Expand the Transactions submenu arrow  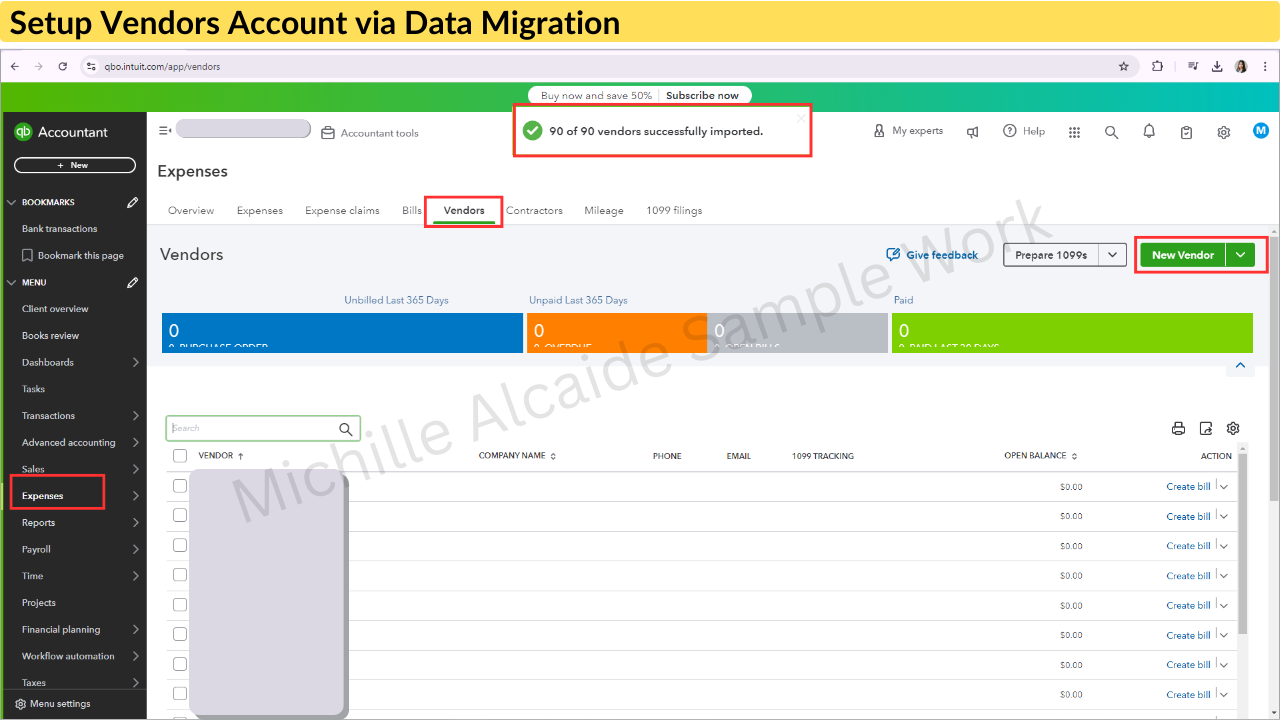click(x=136, y=415)
